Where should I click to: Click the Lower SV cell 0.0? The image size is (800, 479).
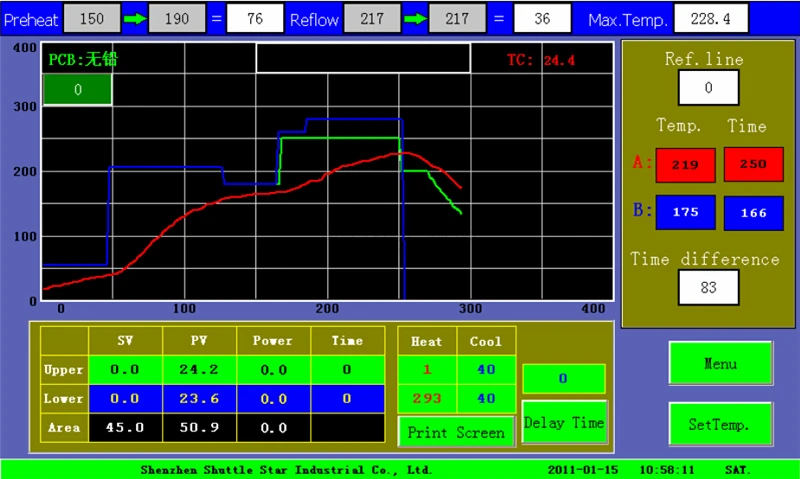click(x=125, y=398)
